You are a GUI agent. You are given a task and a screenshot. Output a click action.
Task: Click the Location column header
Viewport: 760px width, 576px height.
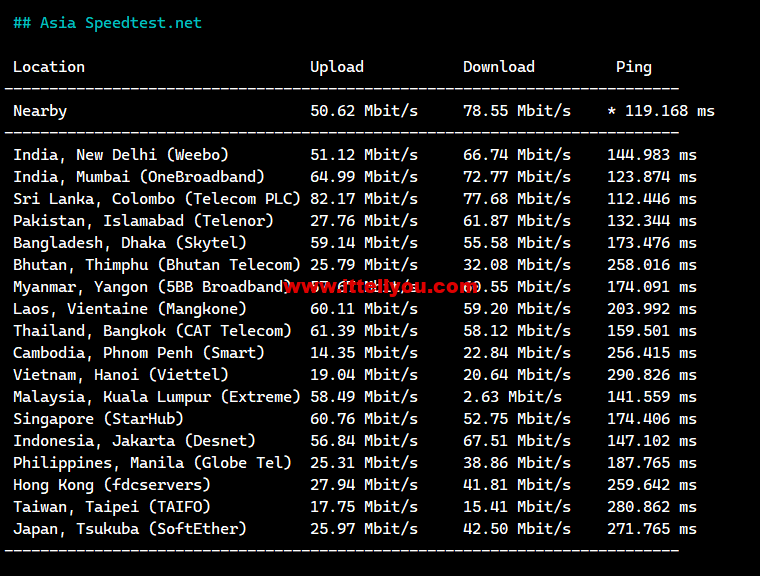click(49, 67)
